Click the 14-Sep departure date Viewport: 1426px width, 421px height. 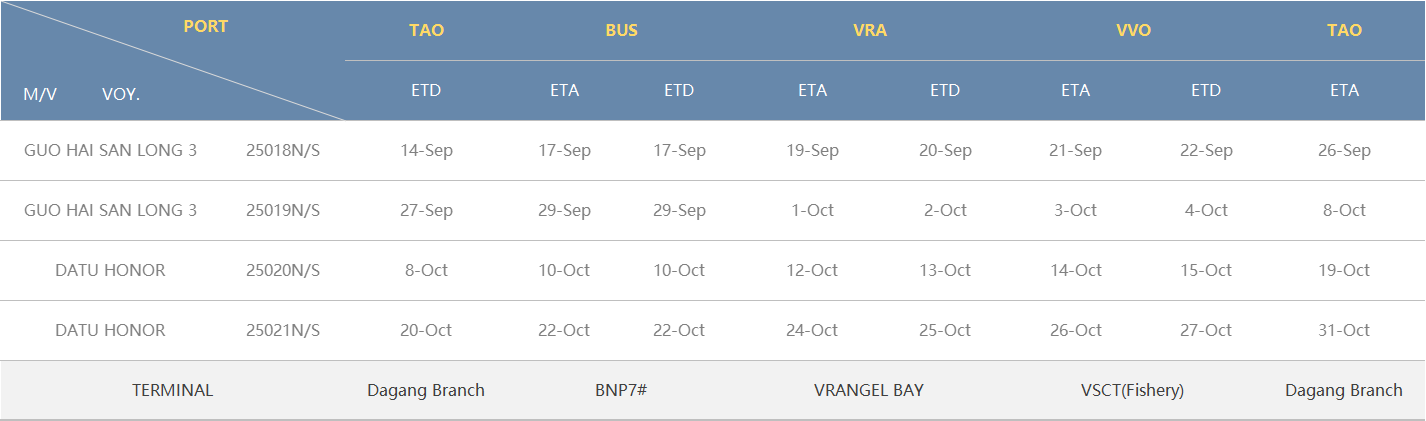pyautogui.click(x=426, y=151)
